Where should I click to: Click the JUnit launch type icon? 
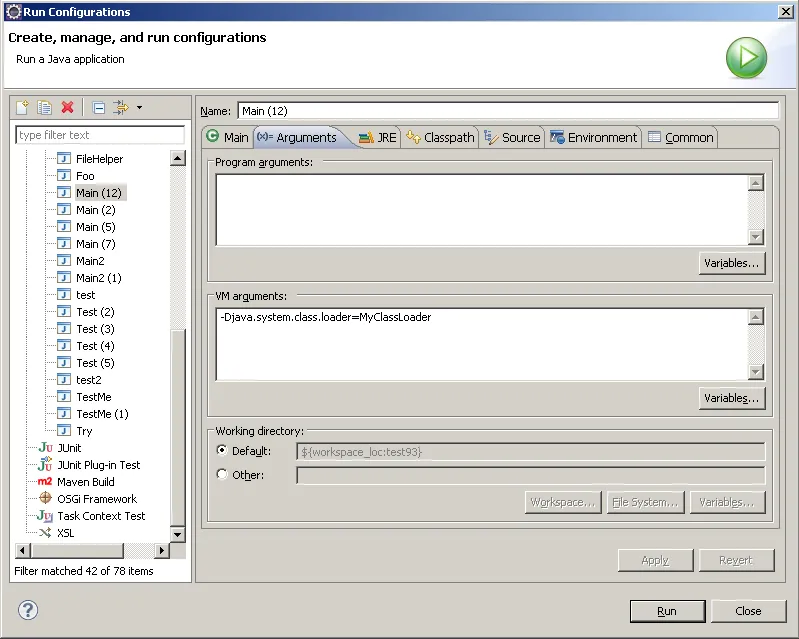pos(45,447)
